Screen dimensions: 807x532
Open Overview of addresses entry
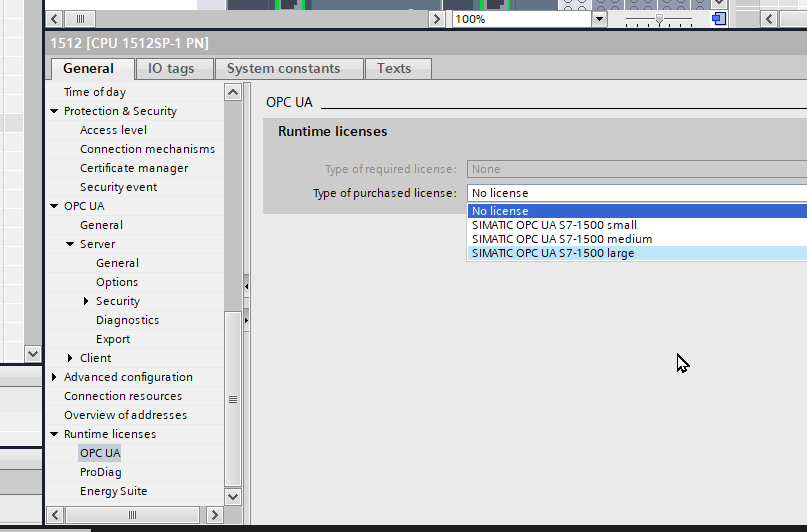point(125,415)
